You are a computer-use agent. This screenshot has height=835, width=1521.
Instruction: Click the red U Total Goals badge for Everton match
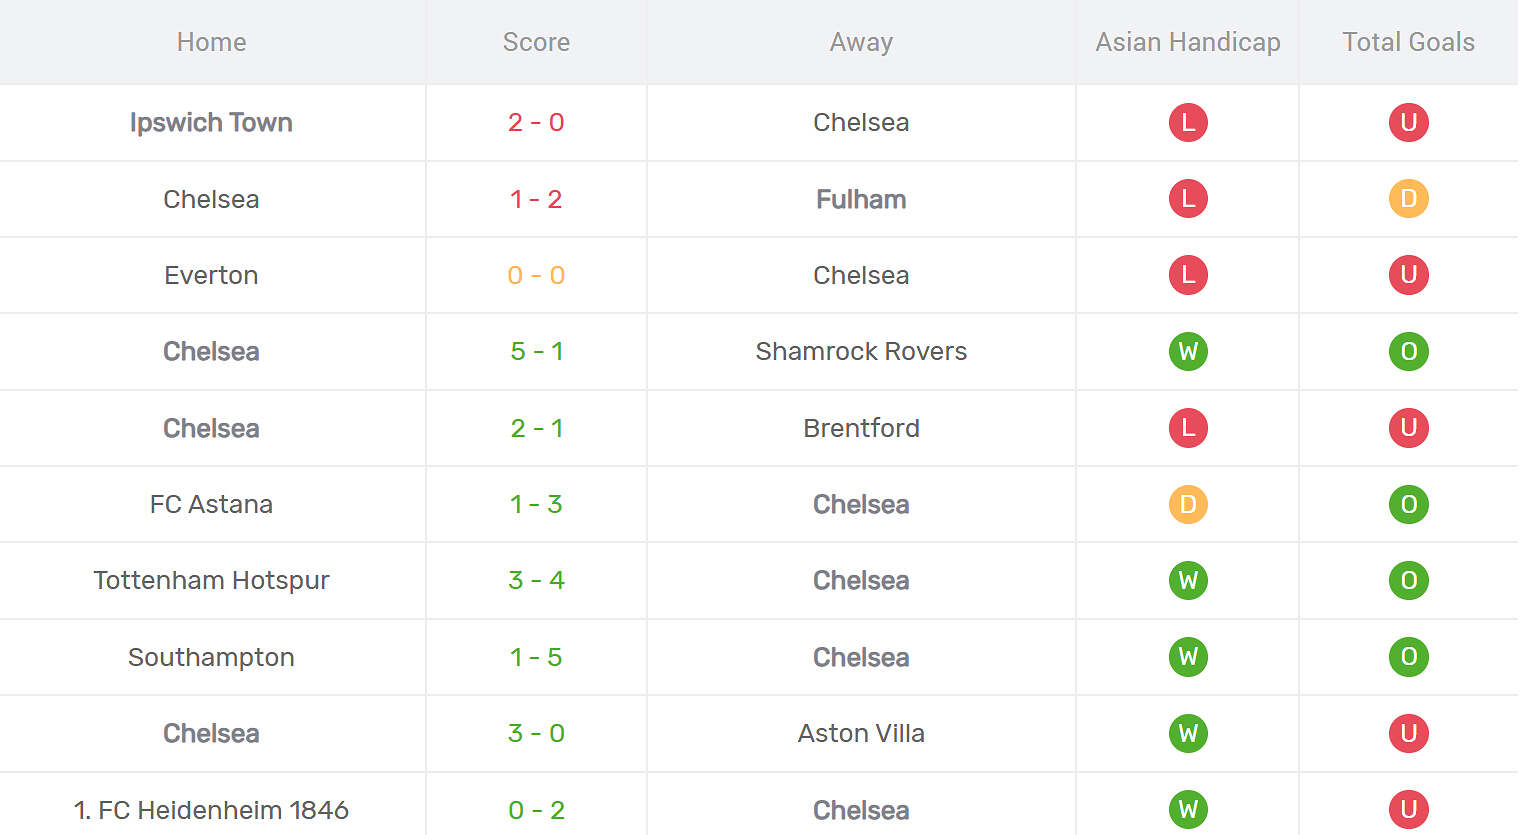coord(1408,275)
